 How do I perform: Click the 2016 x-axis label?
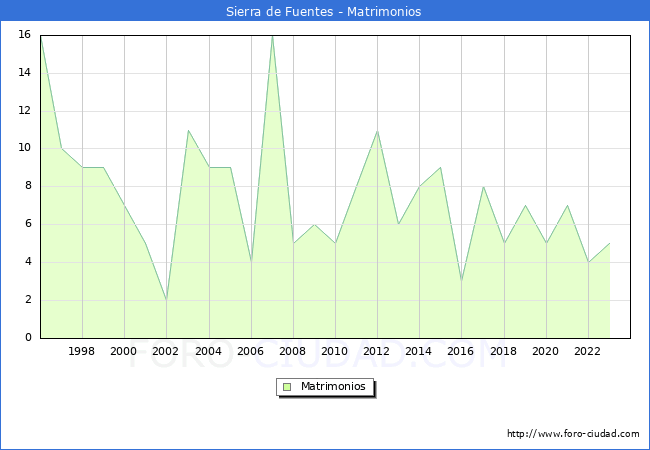pos(461,351)
